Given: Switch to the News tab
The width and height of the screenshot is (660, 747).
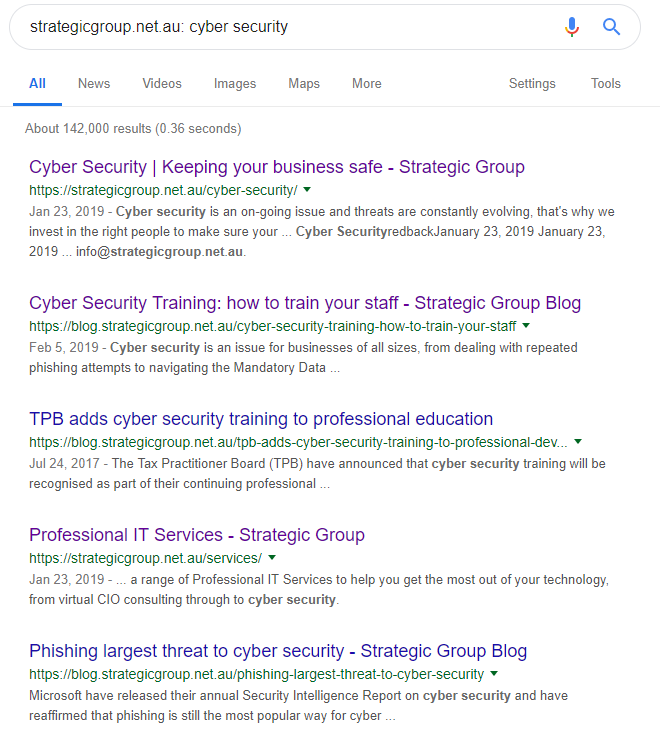Looking at the screenshot, I should 94,84.
